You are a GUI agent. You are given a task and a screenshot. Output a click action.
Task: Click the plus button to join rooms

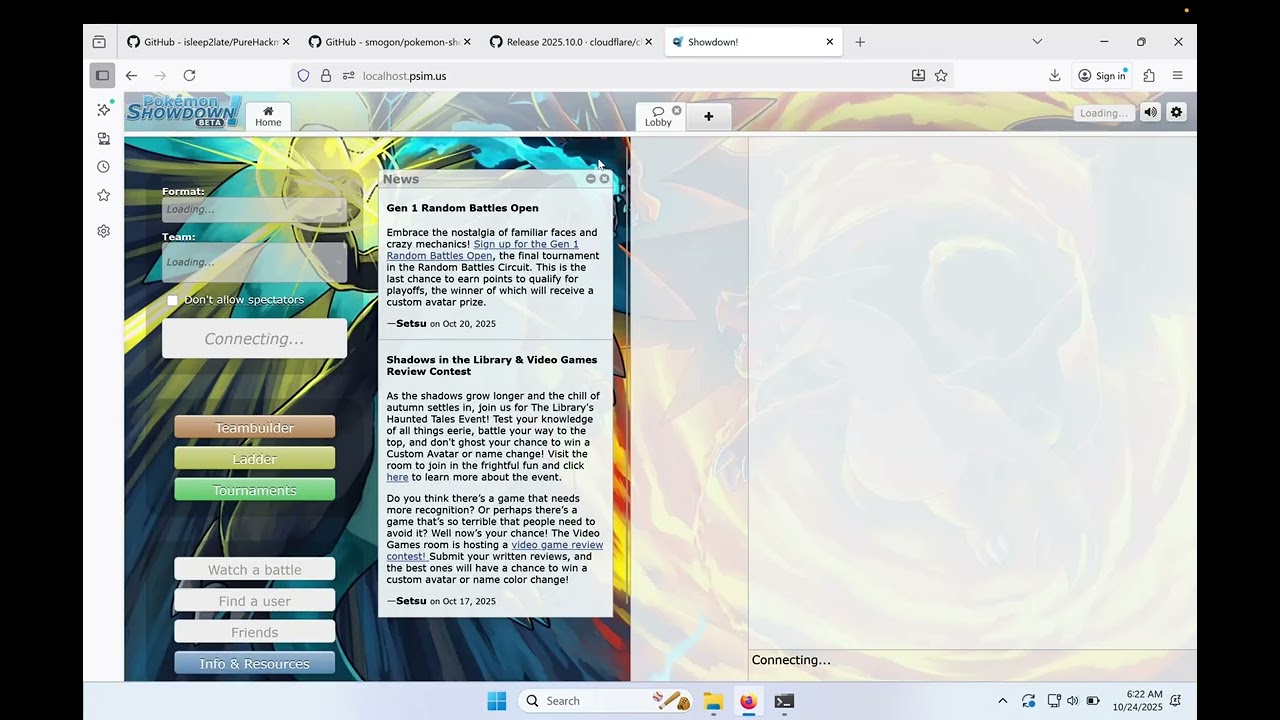coord(709,117)
